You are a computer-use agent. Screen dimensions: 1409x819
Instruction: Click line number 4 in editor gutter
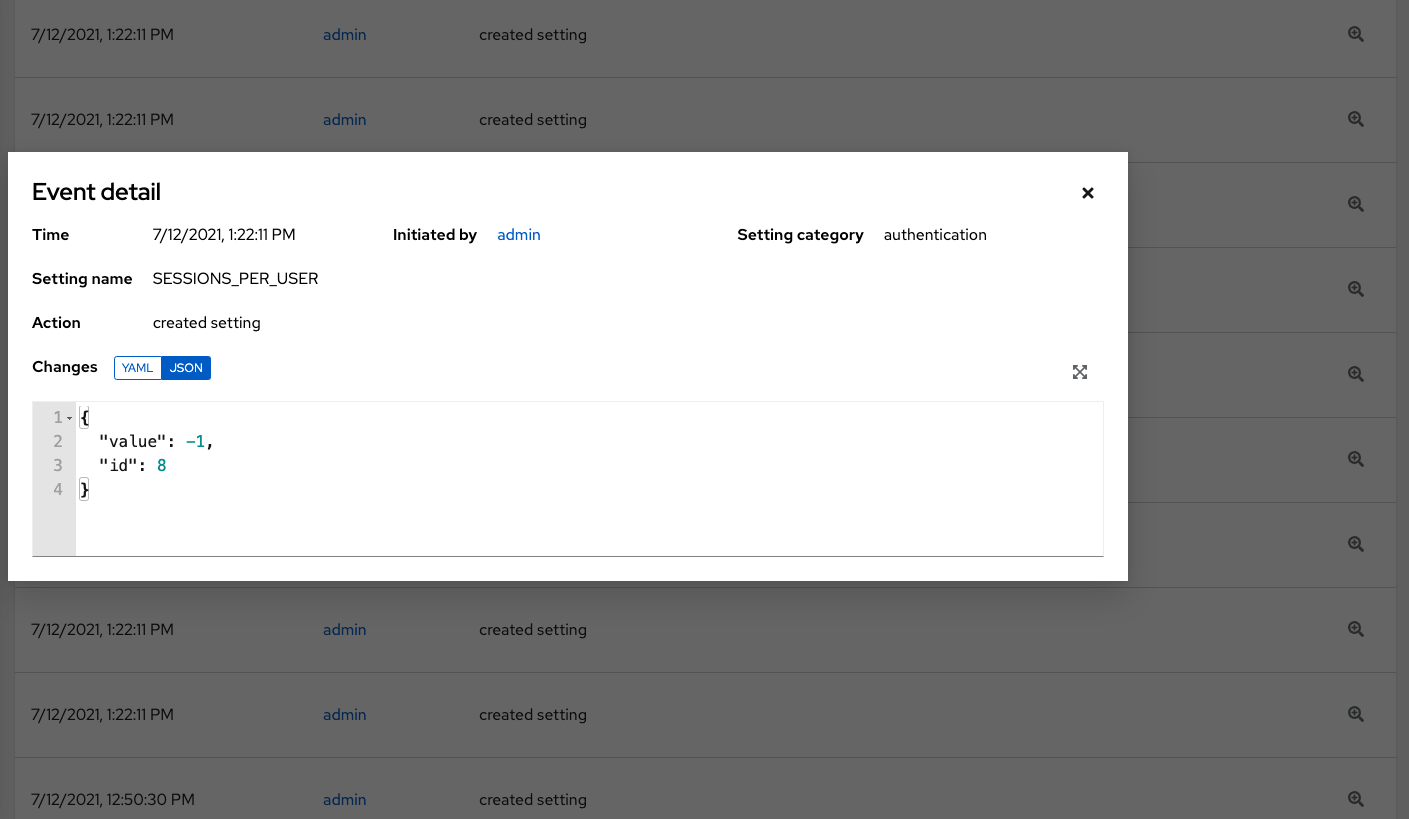[x=57, y=489]
